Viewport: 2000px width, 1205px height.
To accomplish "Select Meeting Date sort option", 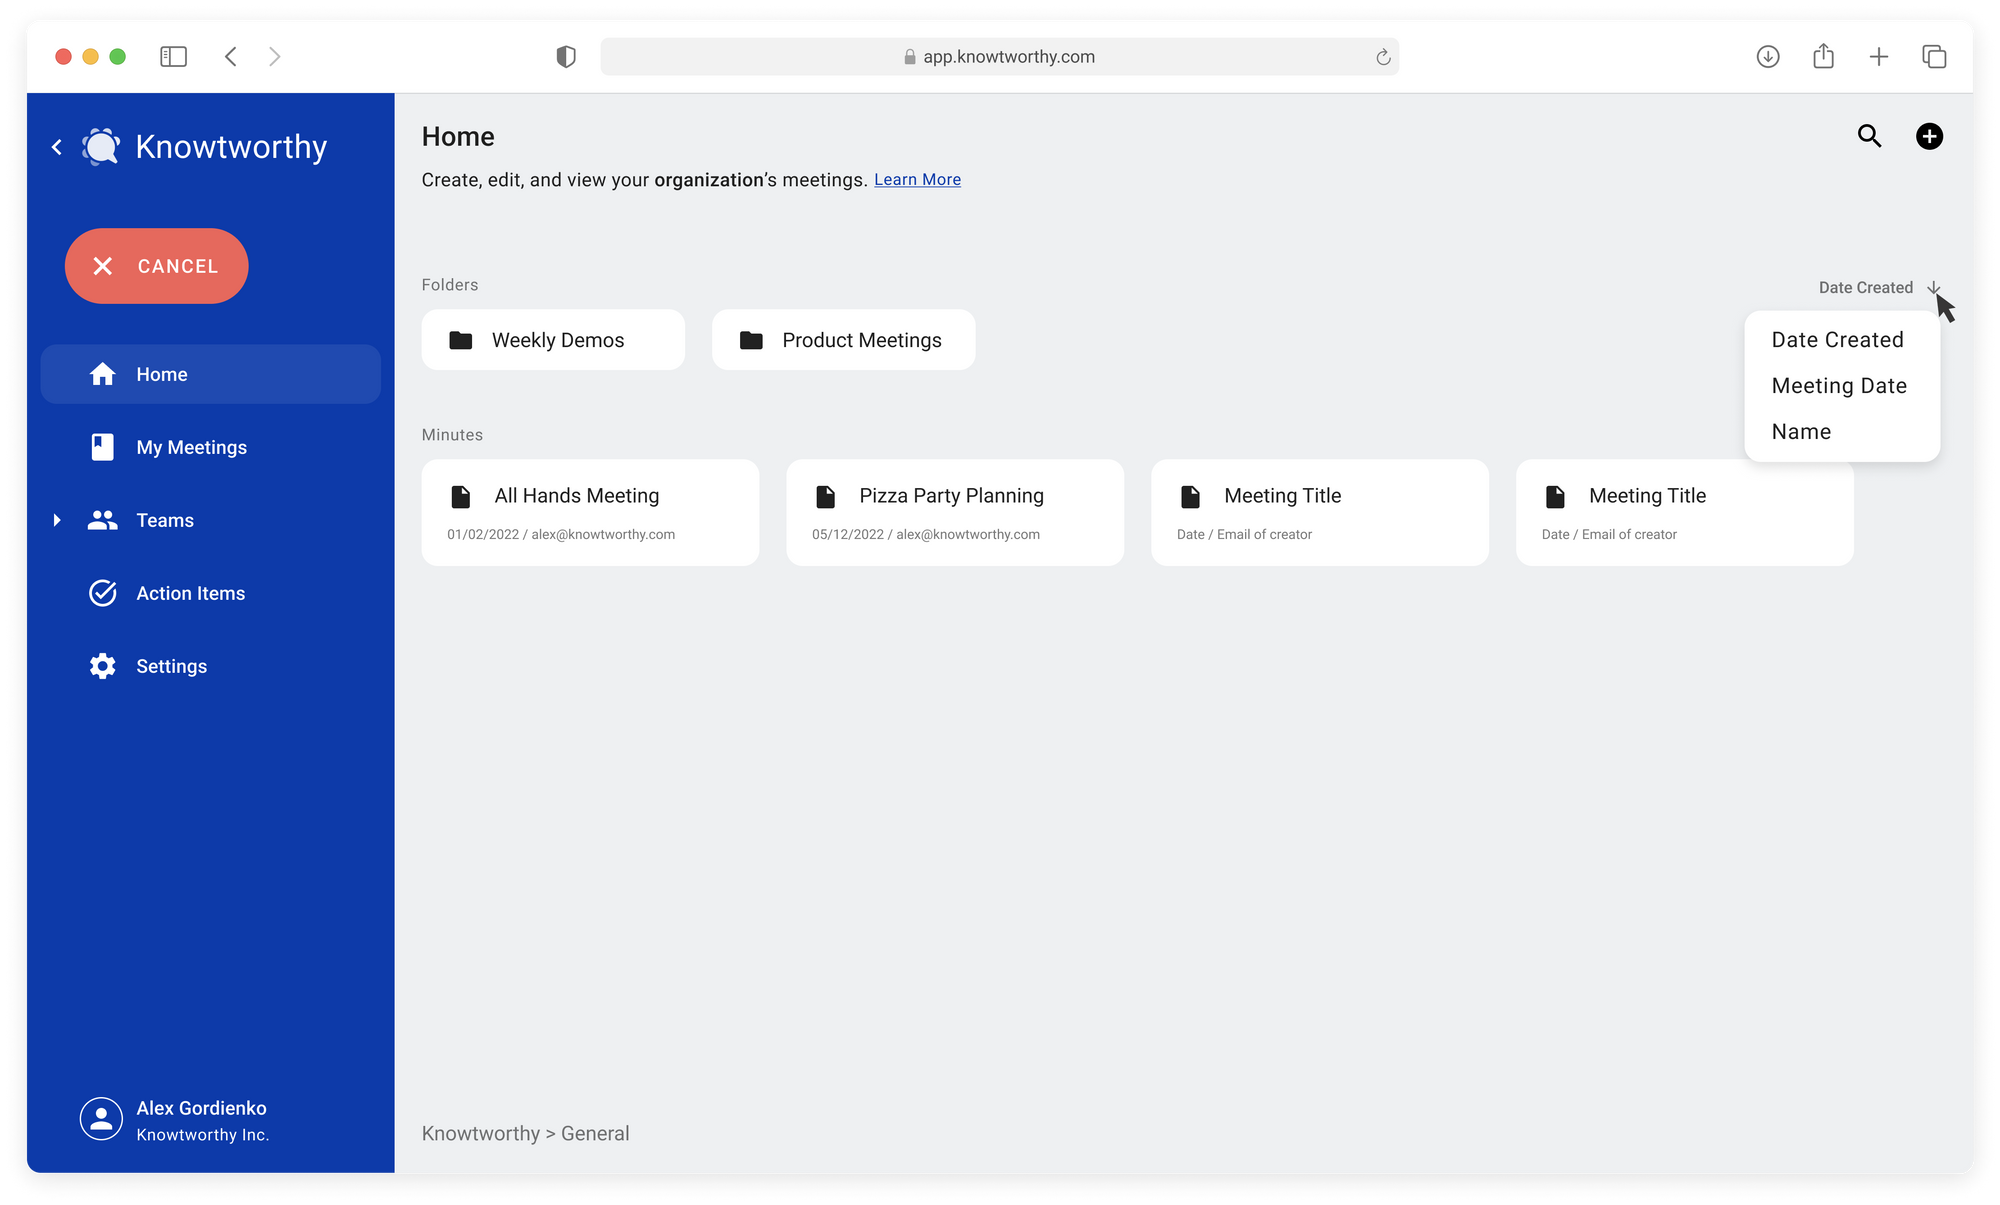I will coord(1840,384).
